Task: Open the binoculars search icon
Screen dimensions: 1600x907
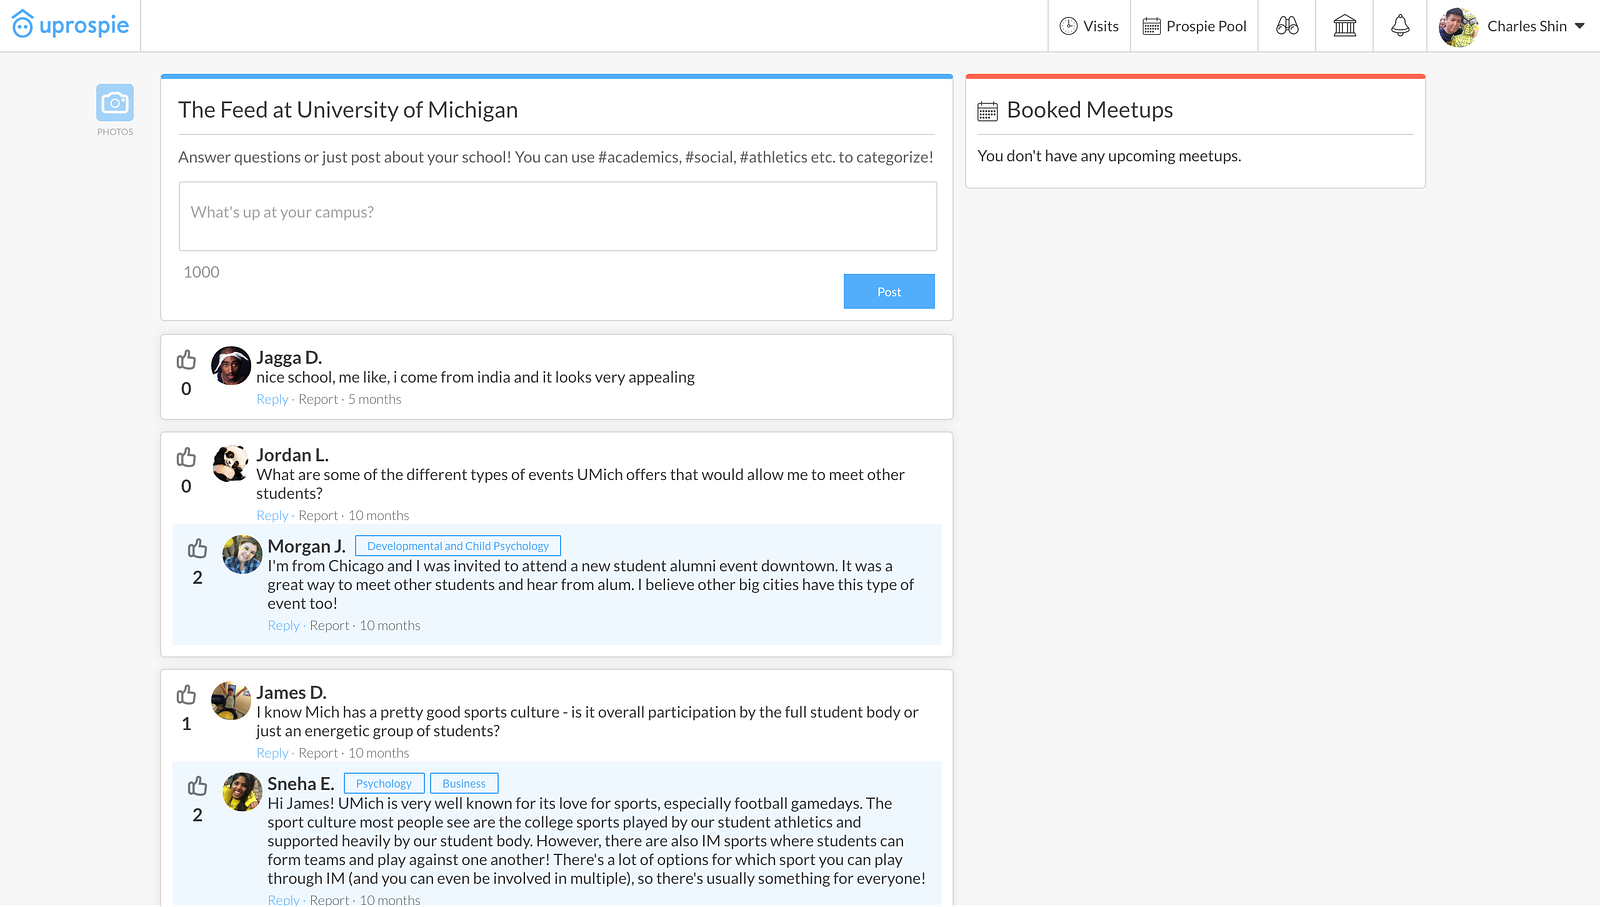Action: click(x=1287, y=26)
